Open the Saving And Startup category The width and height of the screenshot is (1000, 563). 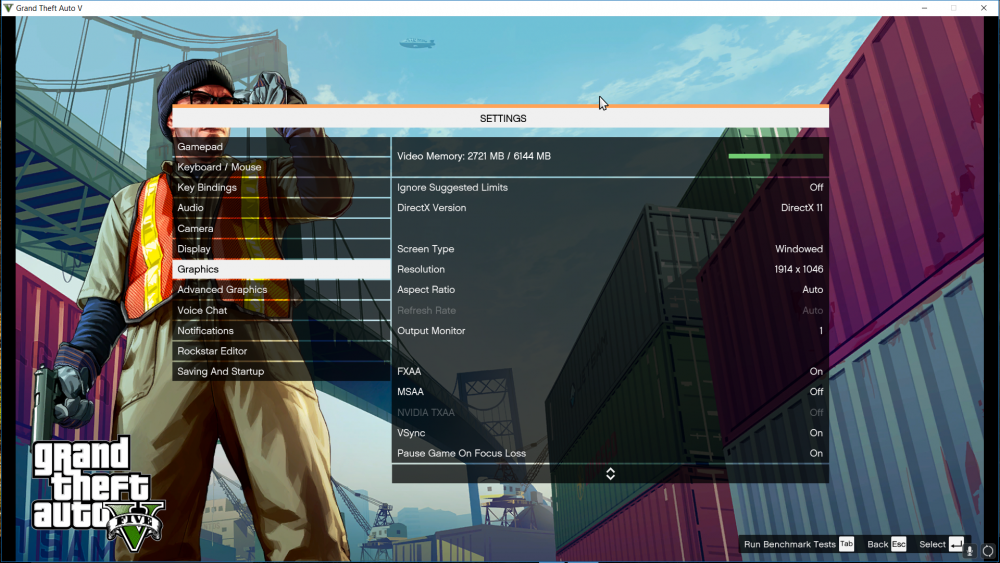click(x=281, y=372)
